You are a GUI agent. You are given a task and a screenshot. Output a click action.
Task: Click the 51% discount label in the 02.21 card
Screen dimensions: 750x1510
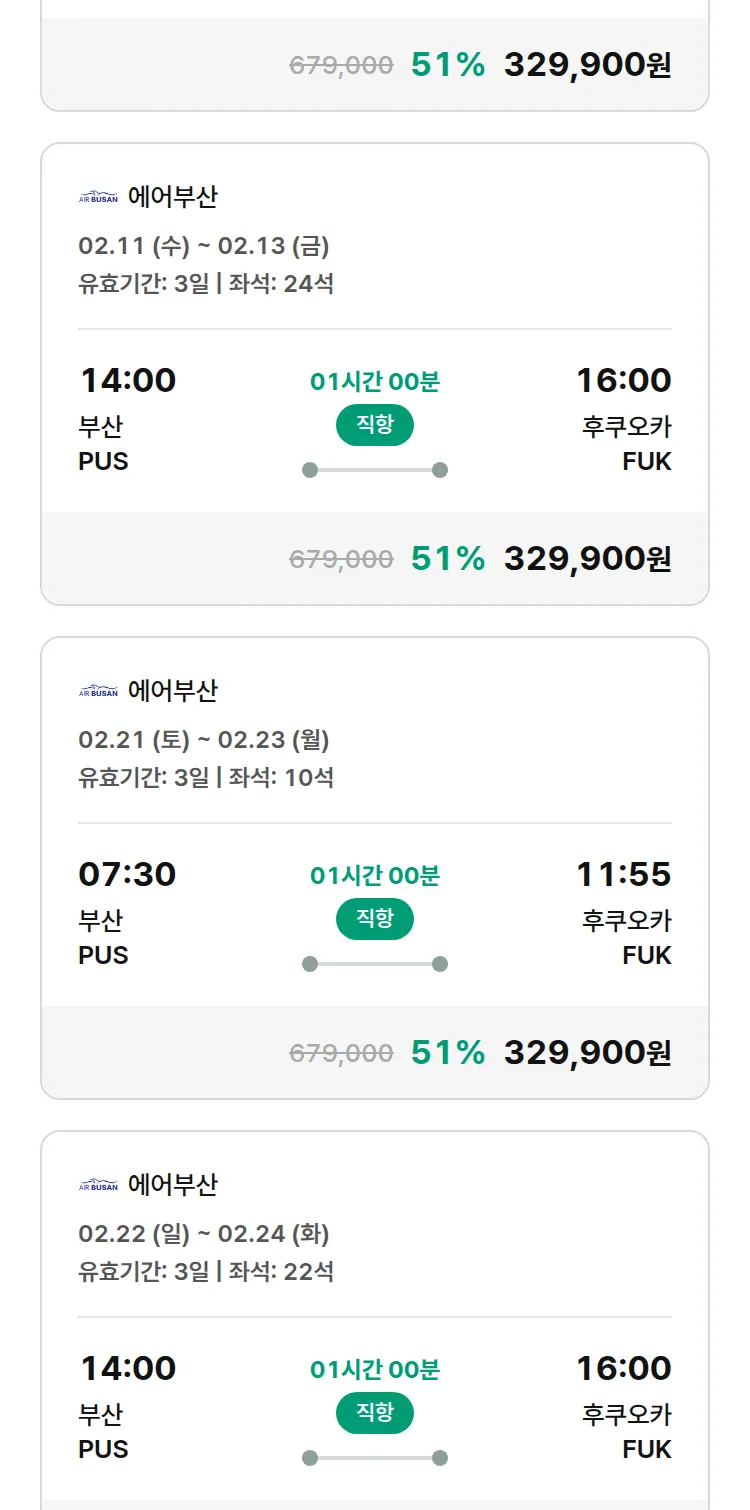[448, 1053]
